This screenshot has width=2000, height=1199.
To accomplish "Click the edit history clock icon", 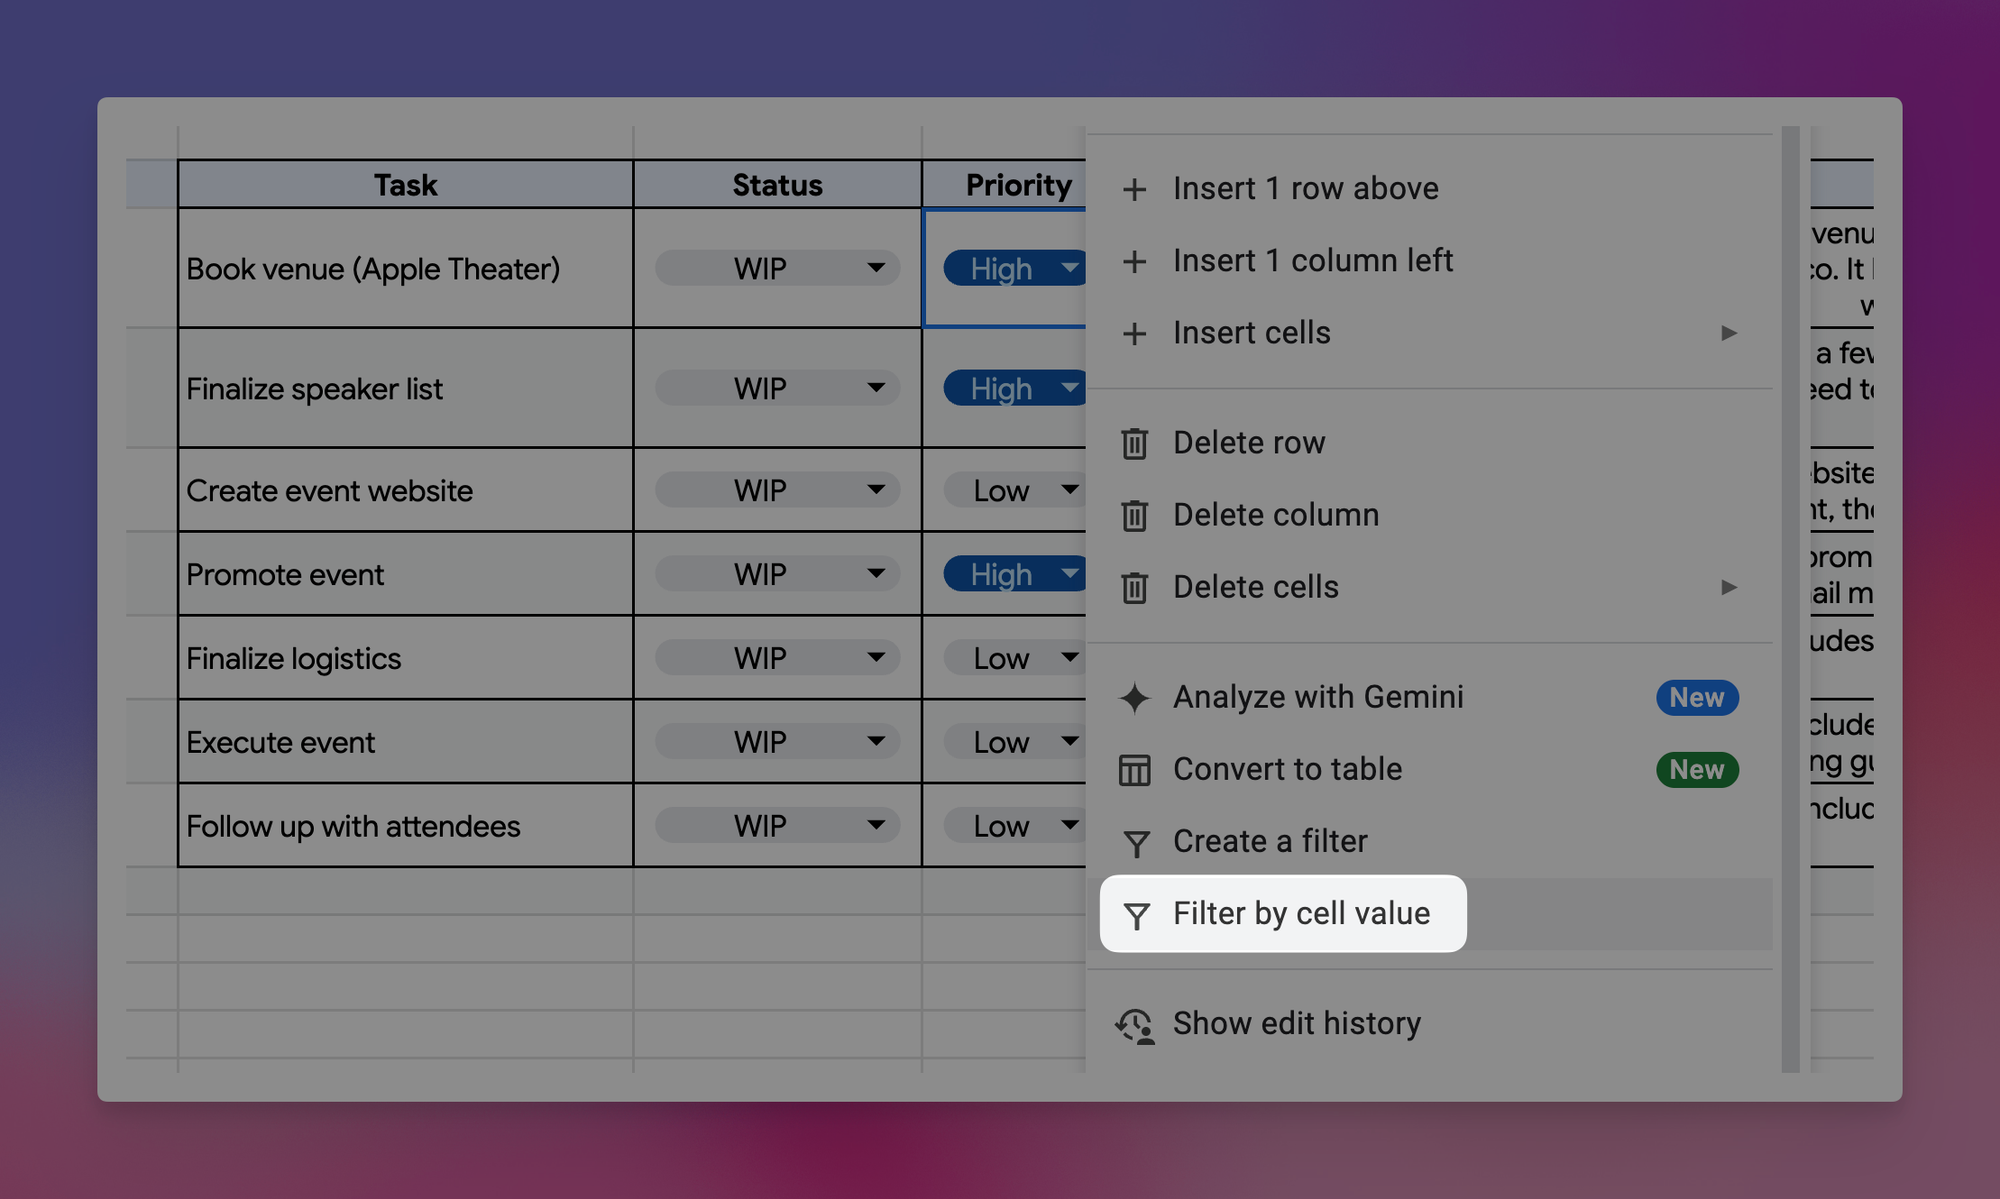I will (x=1135, y=1025).
